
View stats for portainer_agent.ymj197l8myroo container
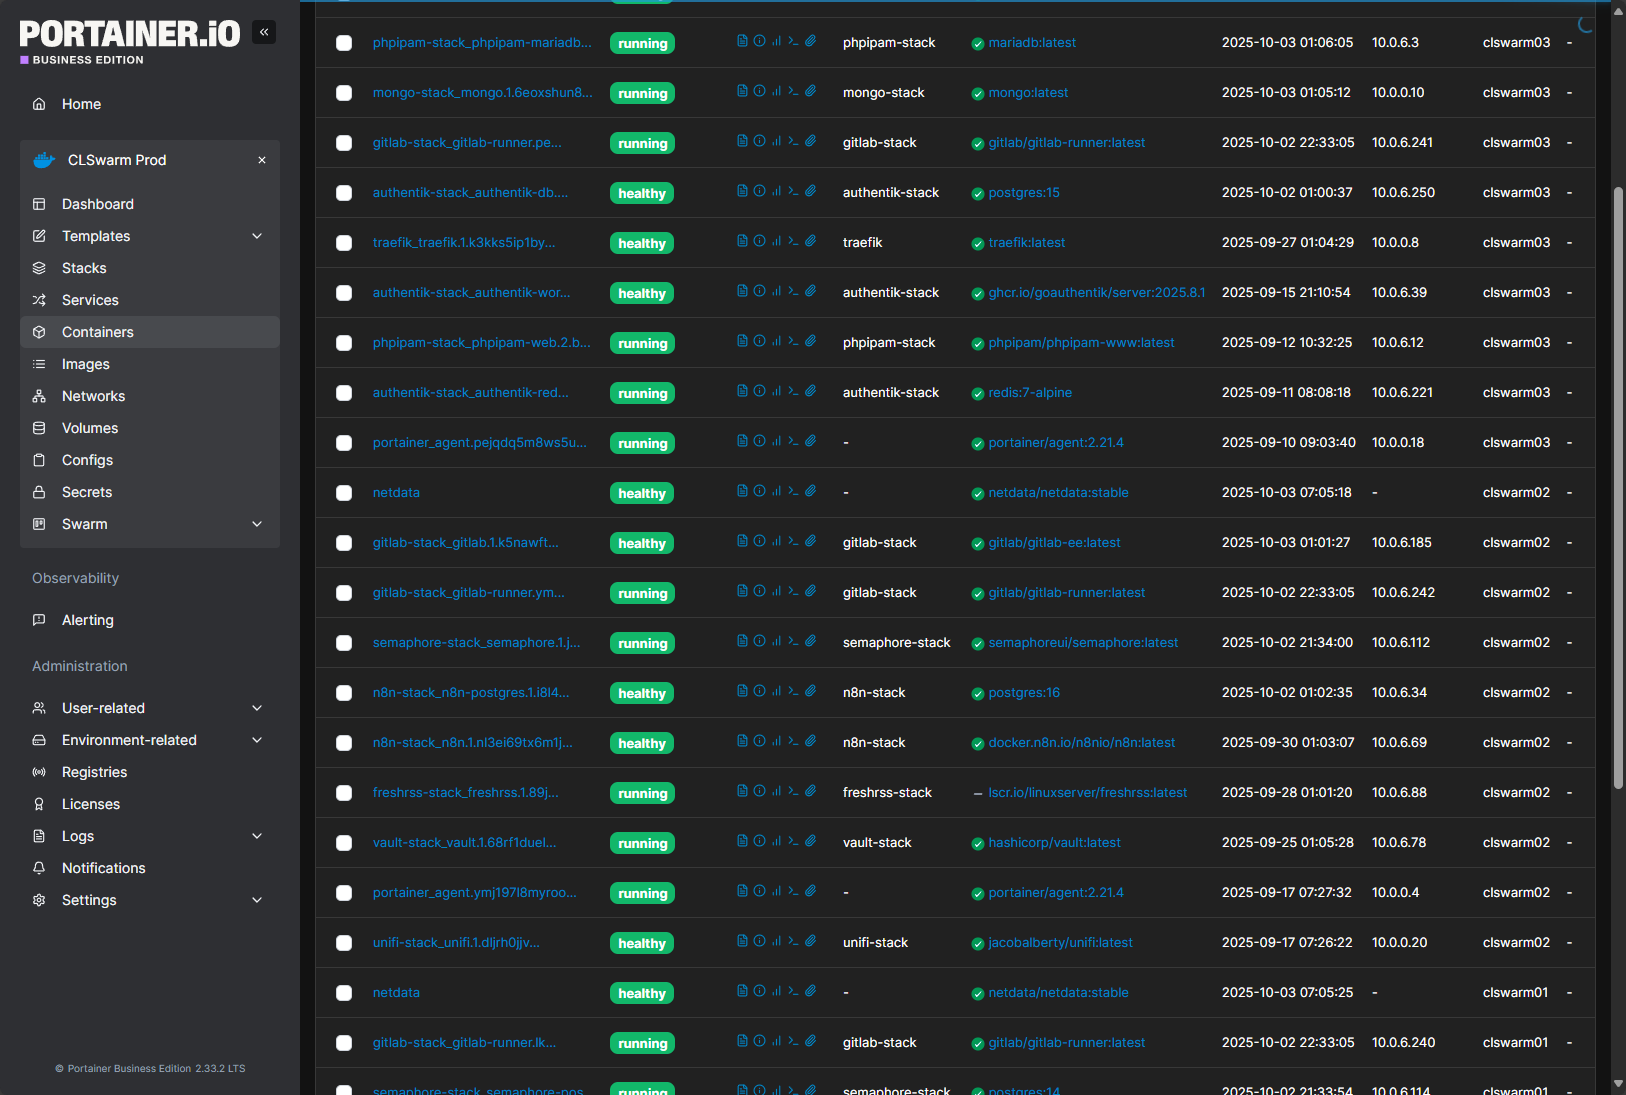(x=776, y=891)
